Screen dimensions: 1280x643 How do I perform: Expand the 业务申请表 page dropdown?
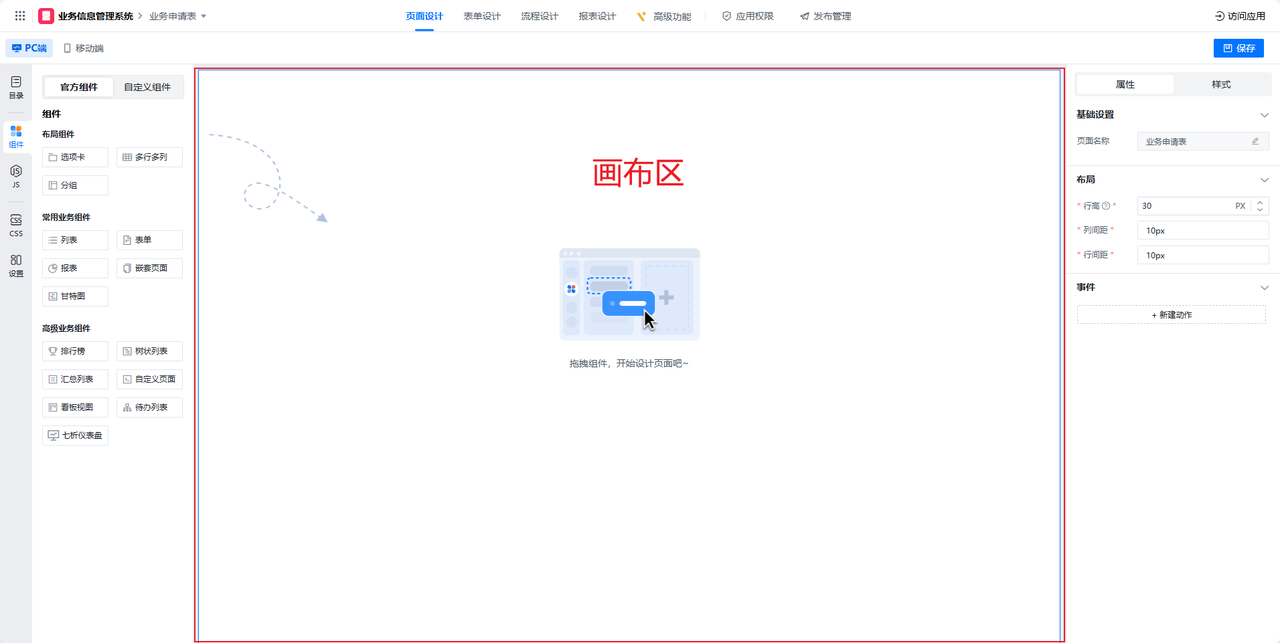204,17
